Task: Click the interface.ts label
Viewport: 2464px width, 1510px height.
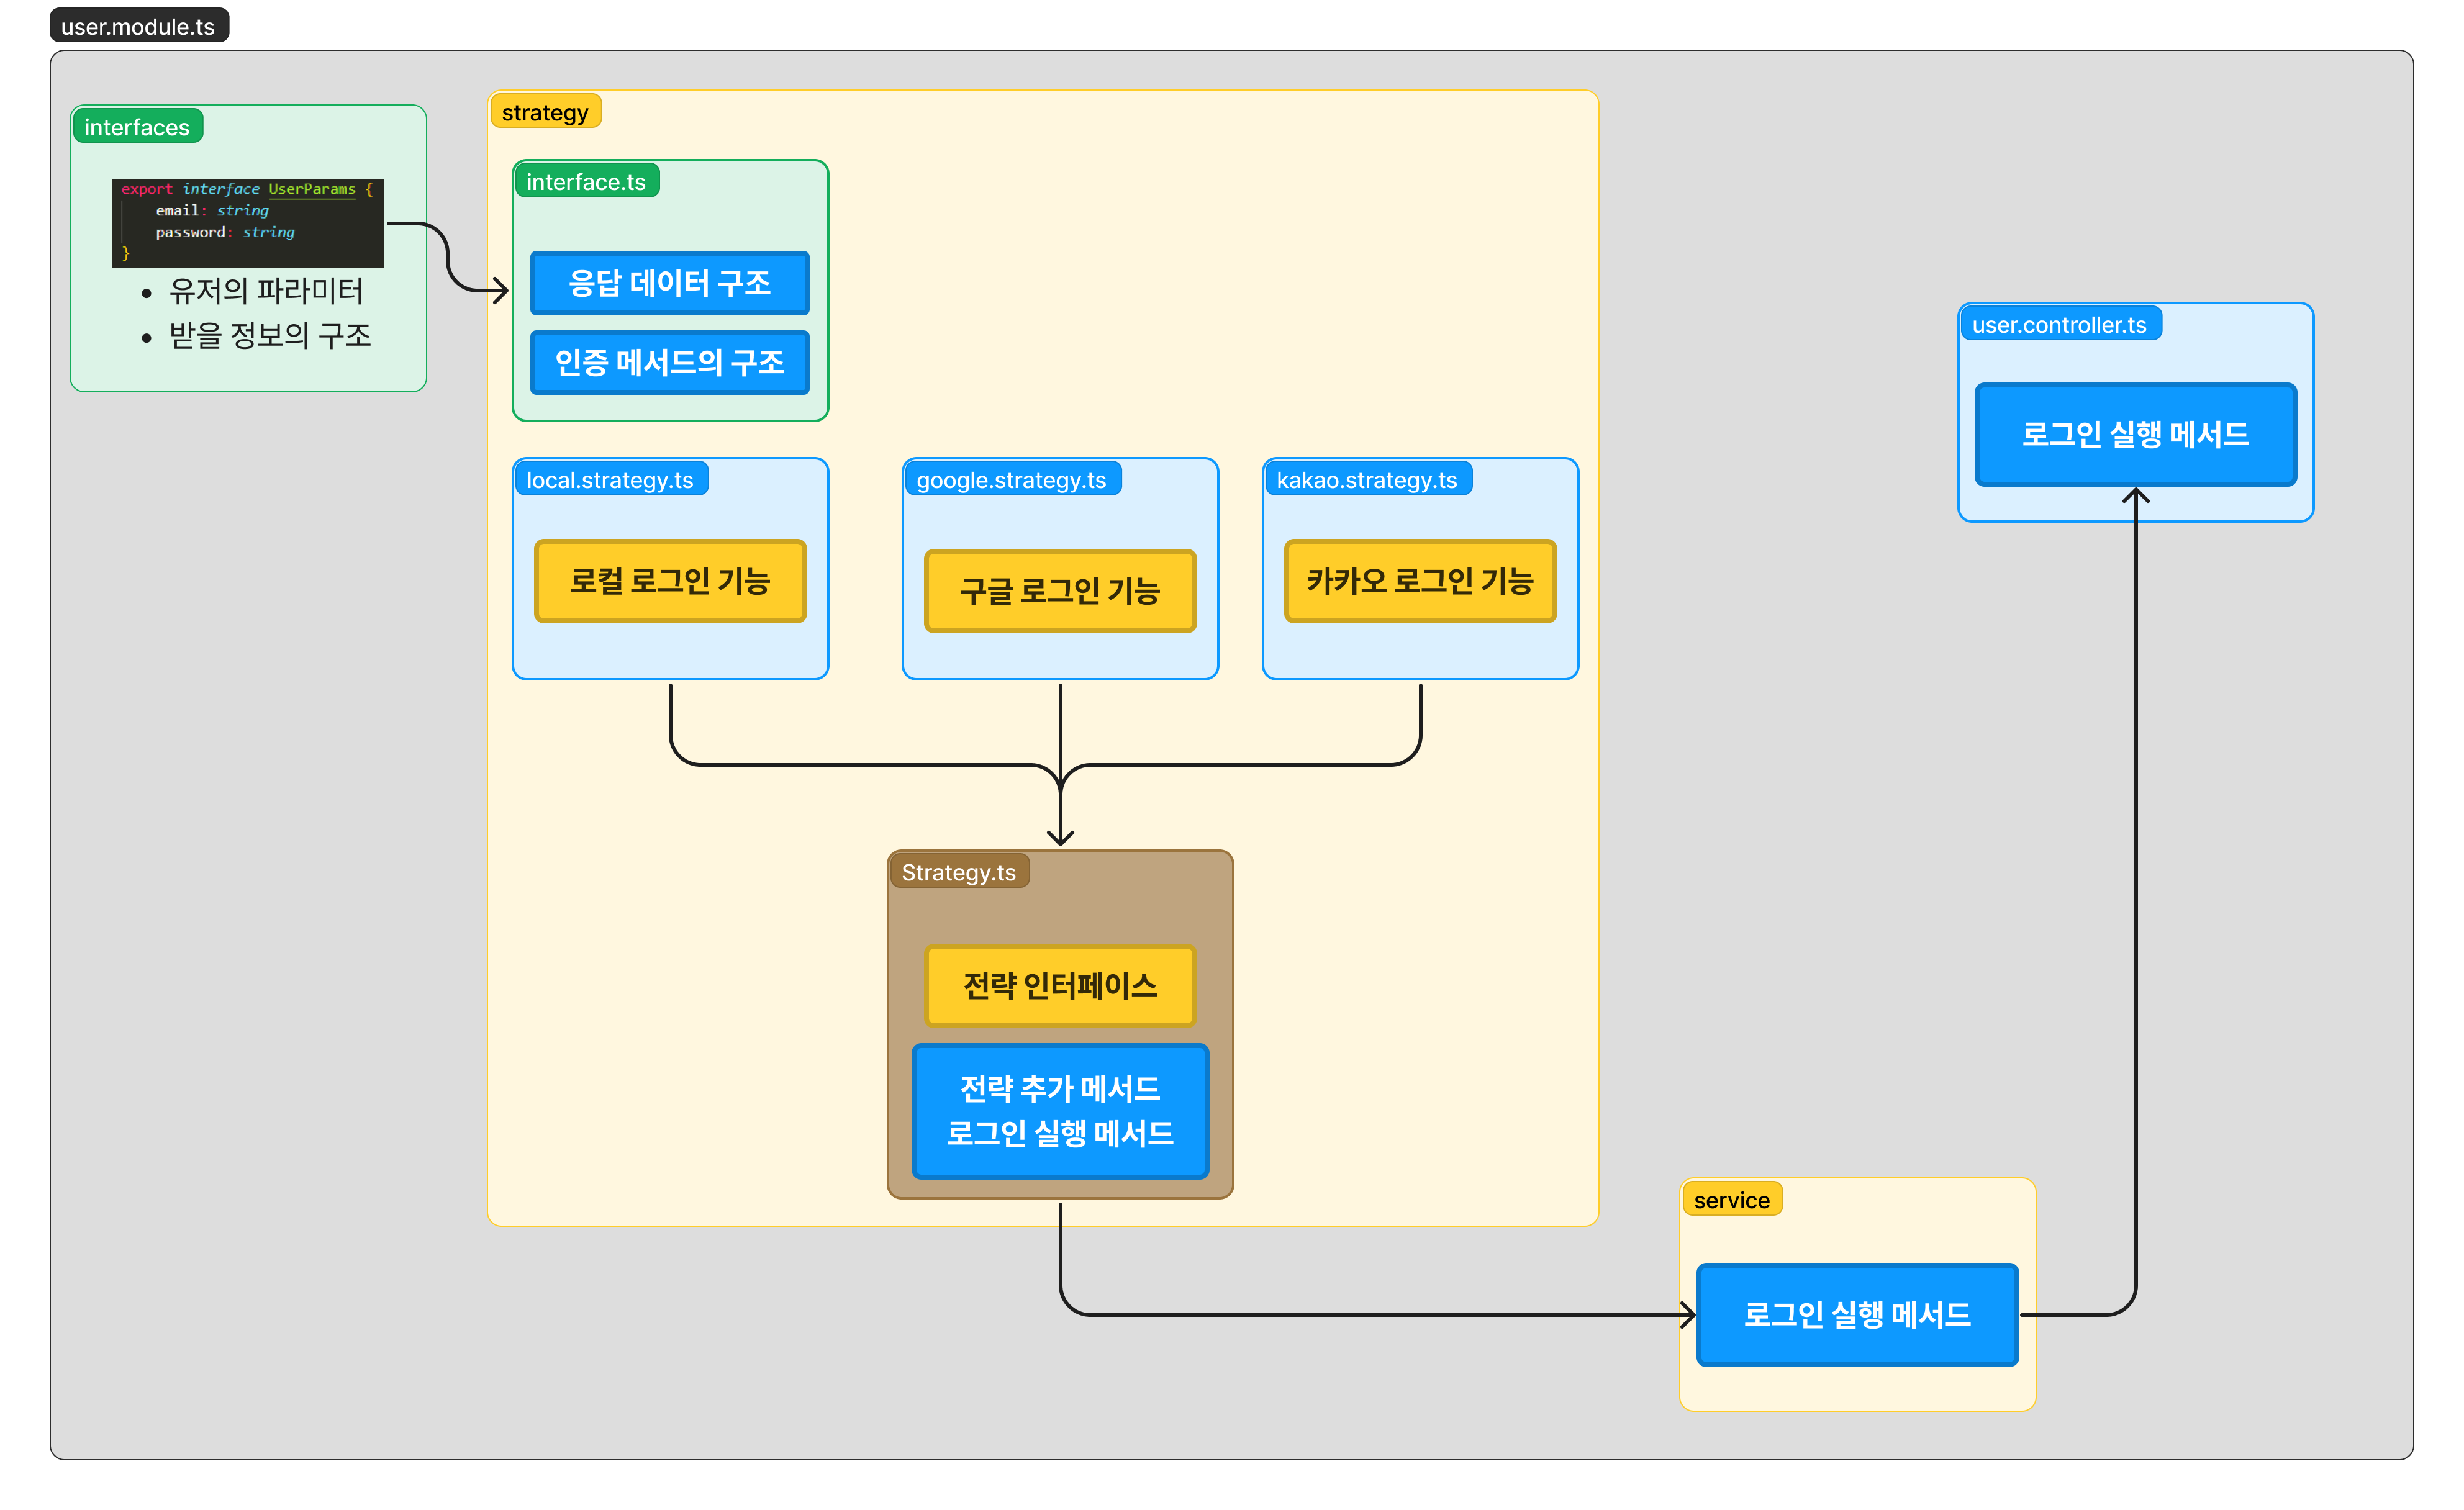Action: pos(586,182)
